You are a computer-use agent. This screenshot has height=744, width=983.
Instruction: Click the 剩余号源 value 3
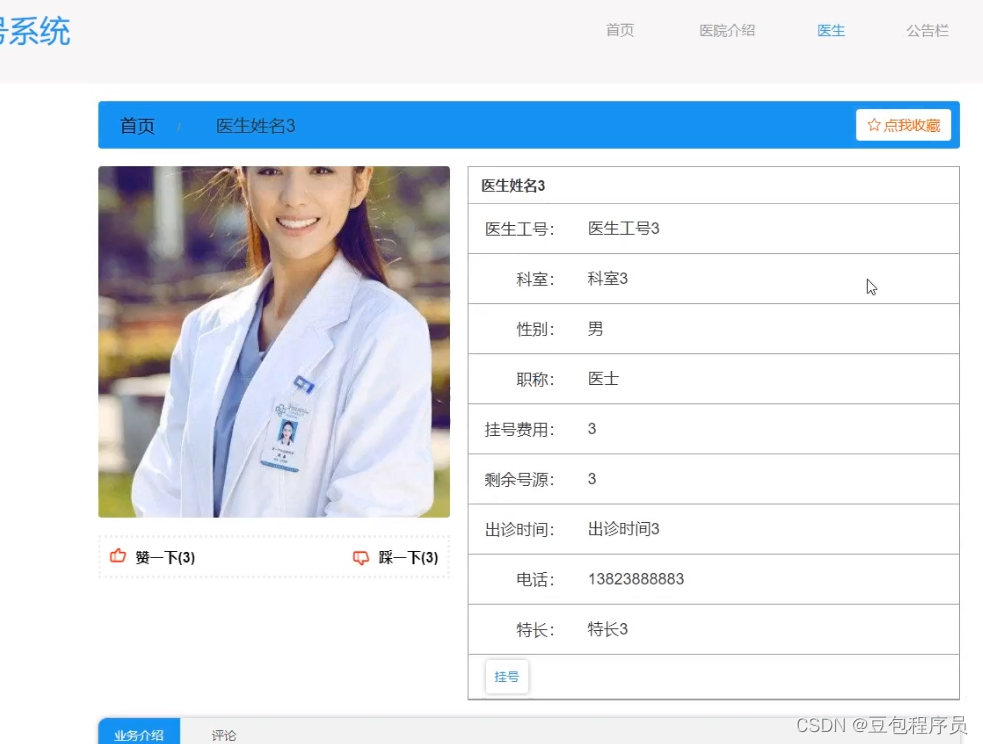click(x=592, y=479)
